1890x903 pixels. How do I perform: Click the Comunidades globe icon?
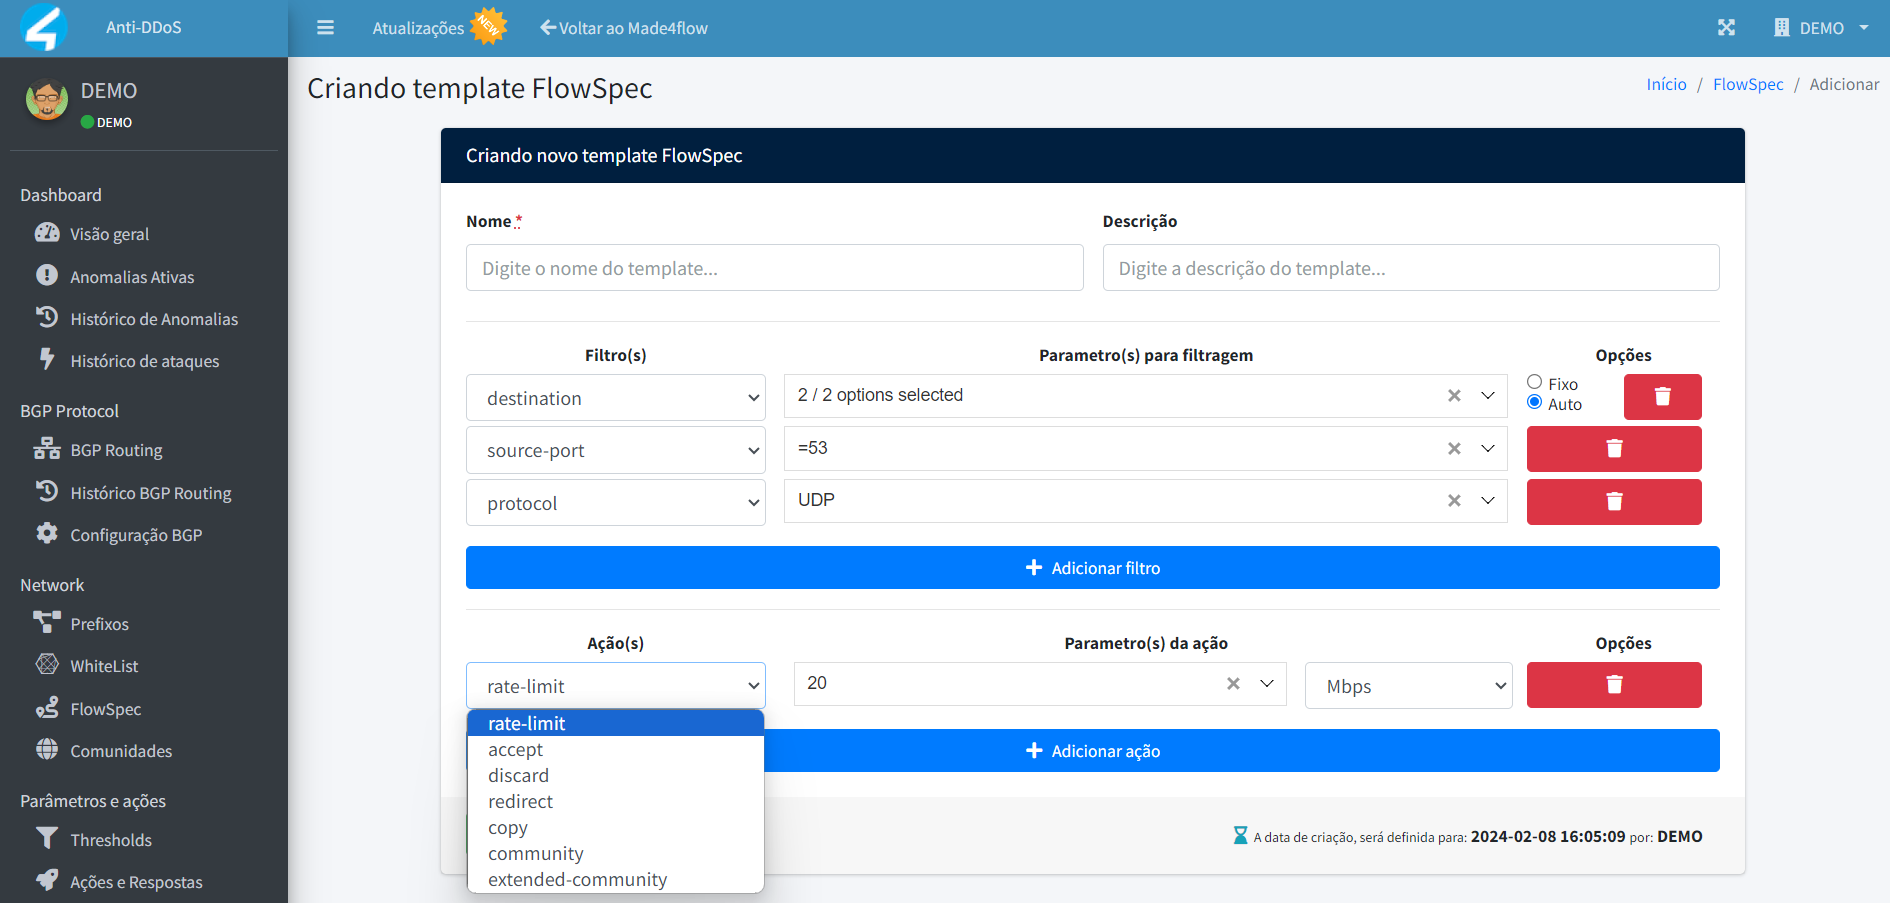[x=47, y=750]
